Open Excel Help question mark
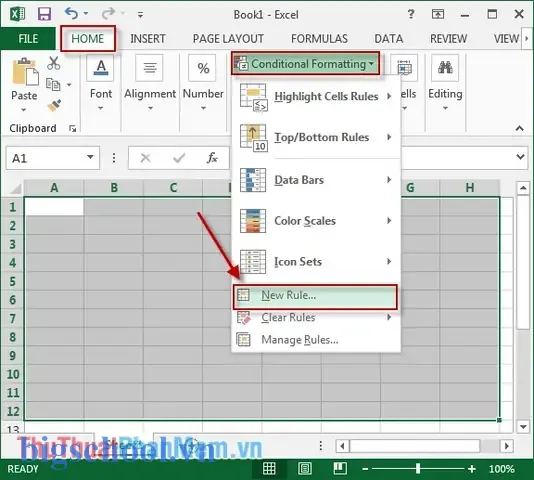Viewport: 534px width, 480px height. [411, 14]
